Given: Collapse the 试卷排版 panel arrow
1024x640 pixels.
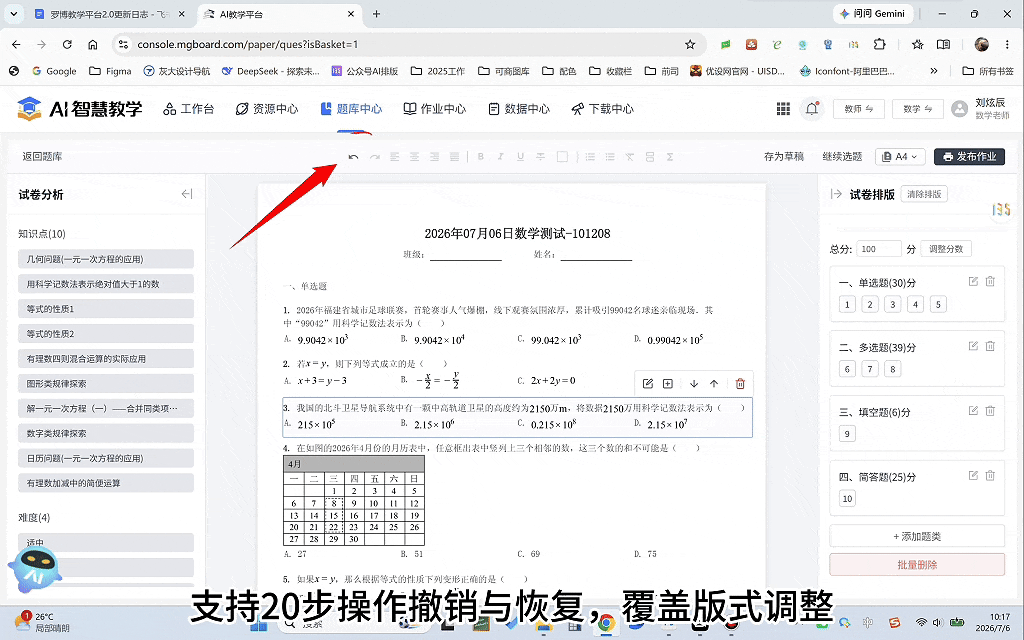Looking at the screenshot, I should coord(836,194).
